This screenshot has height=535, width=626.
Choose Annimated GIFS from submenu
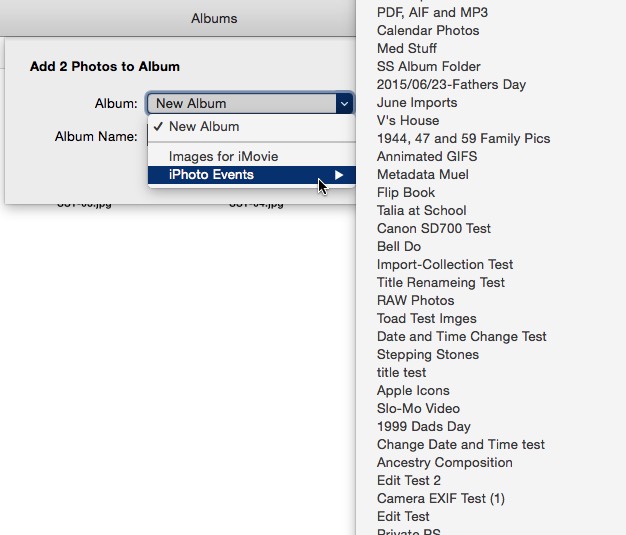427,157
